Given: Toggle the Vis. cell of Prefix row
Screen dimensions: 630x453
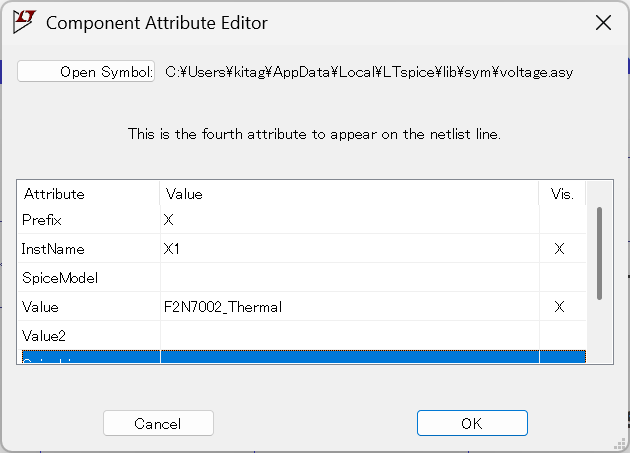Looking at the screenshot, I should coord(562,220).
